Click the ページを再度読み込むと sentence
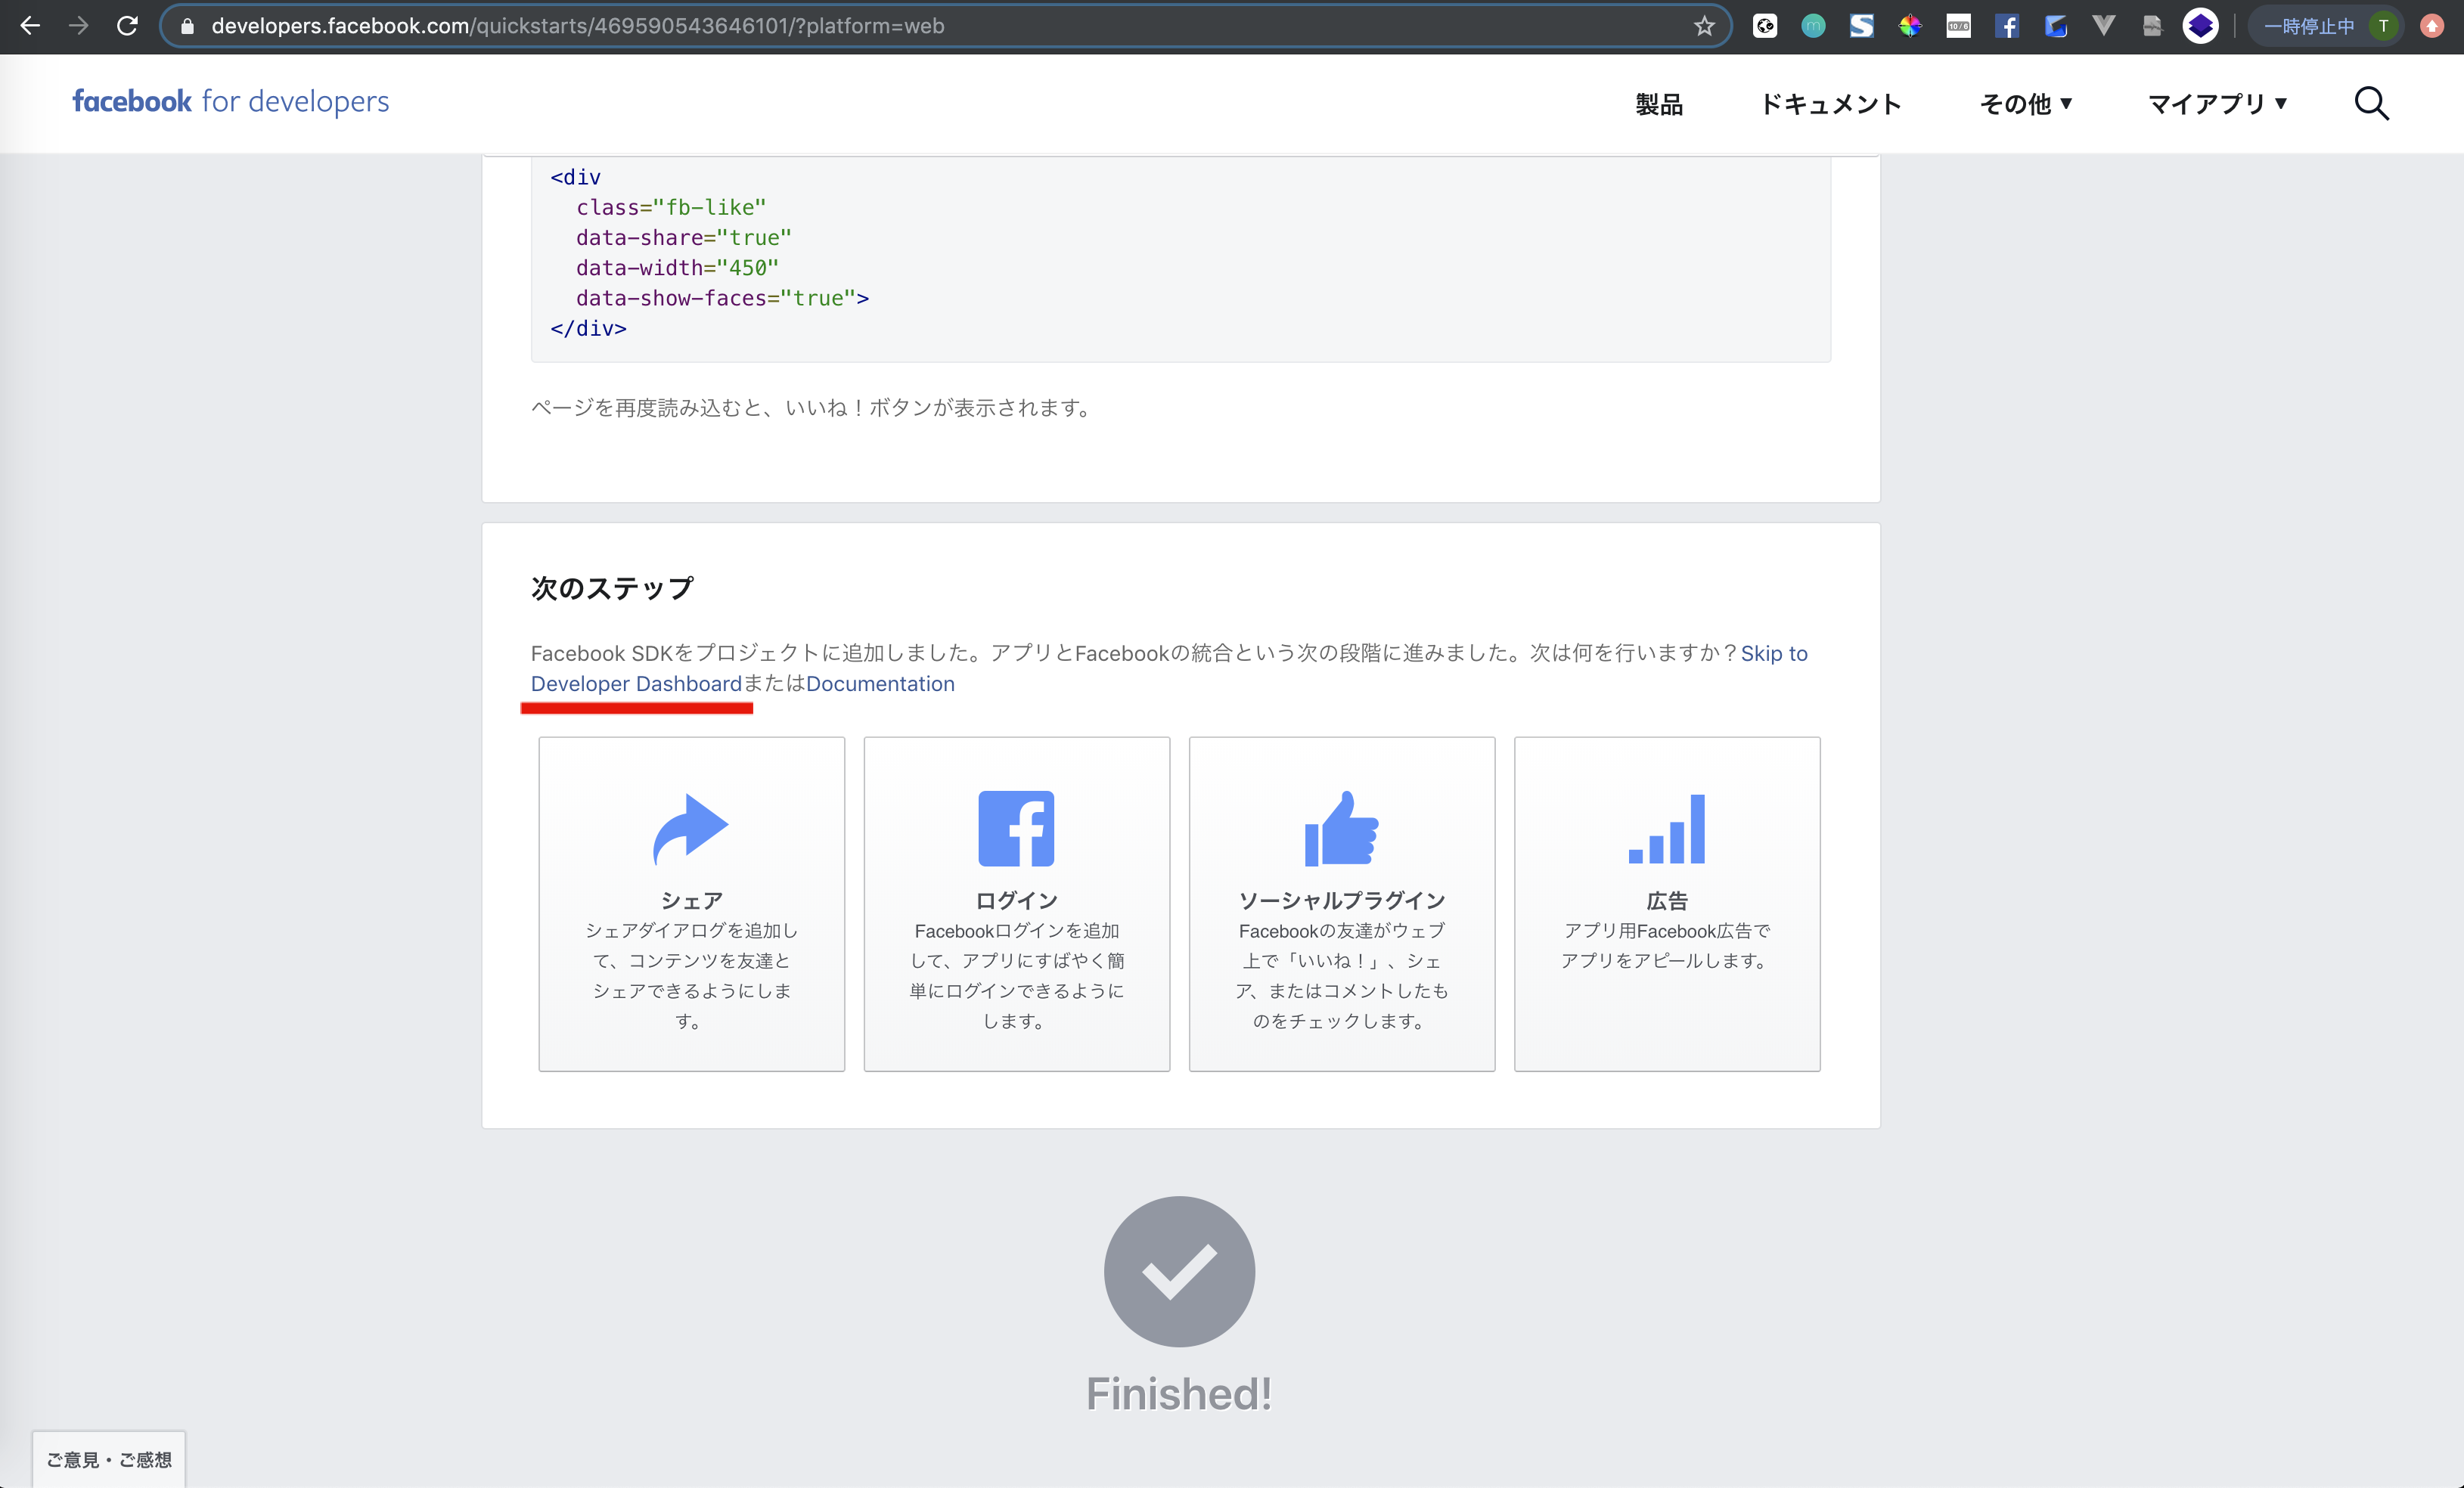 coord(814,408)
